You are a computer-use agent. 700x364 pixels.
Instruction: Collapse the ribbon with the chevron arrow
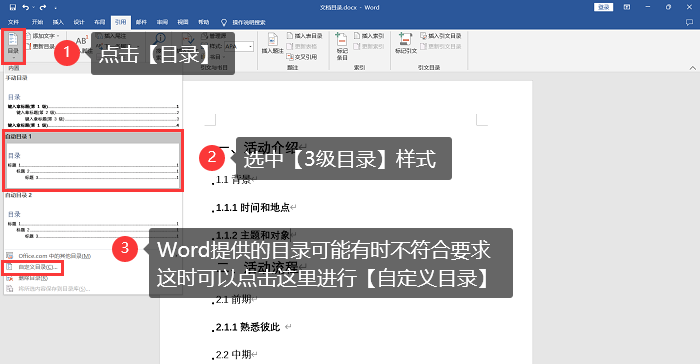(x=692, y=68)
